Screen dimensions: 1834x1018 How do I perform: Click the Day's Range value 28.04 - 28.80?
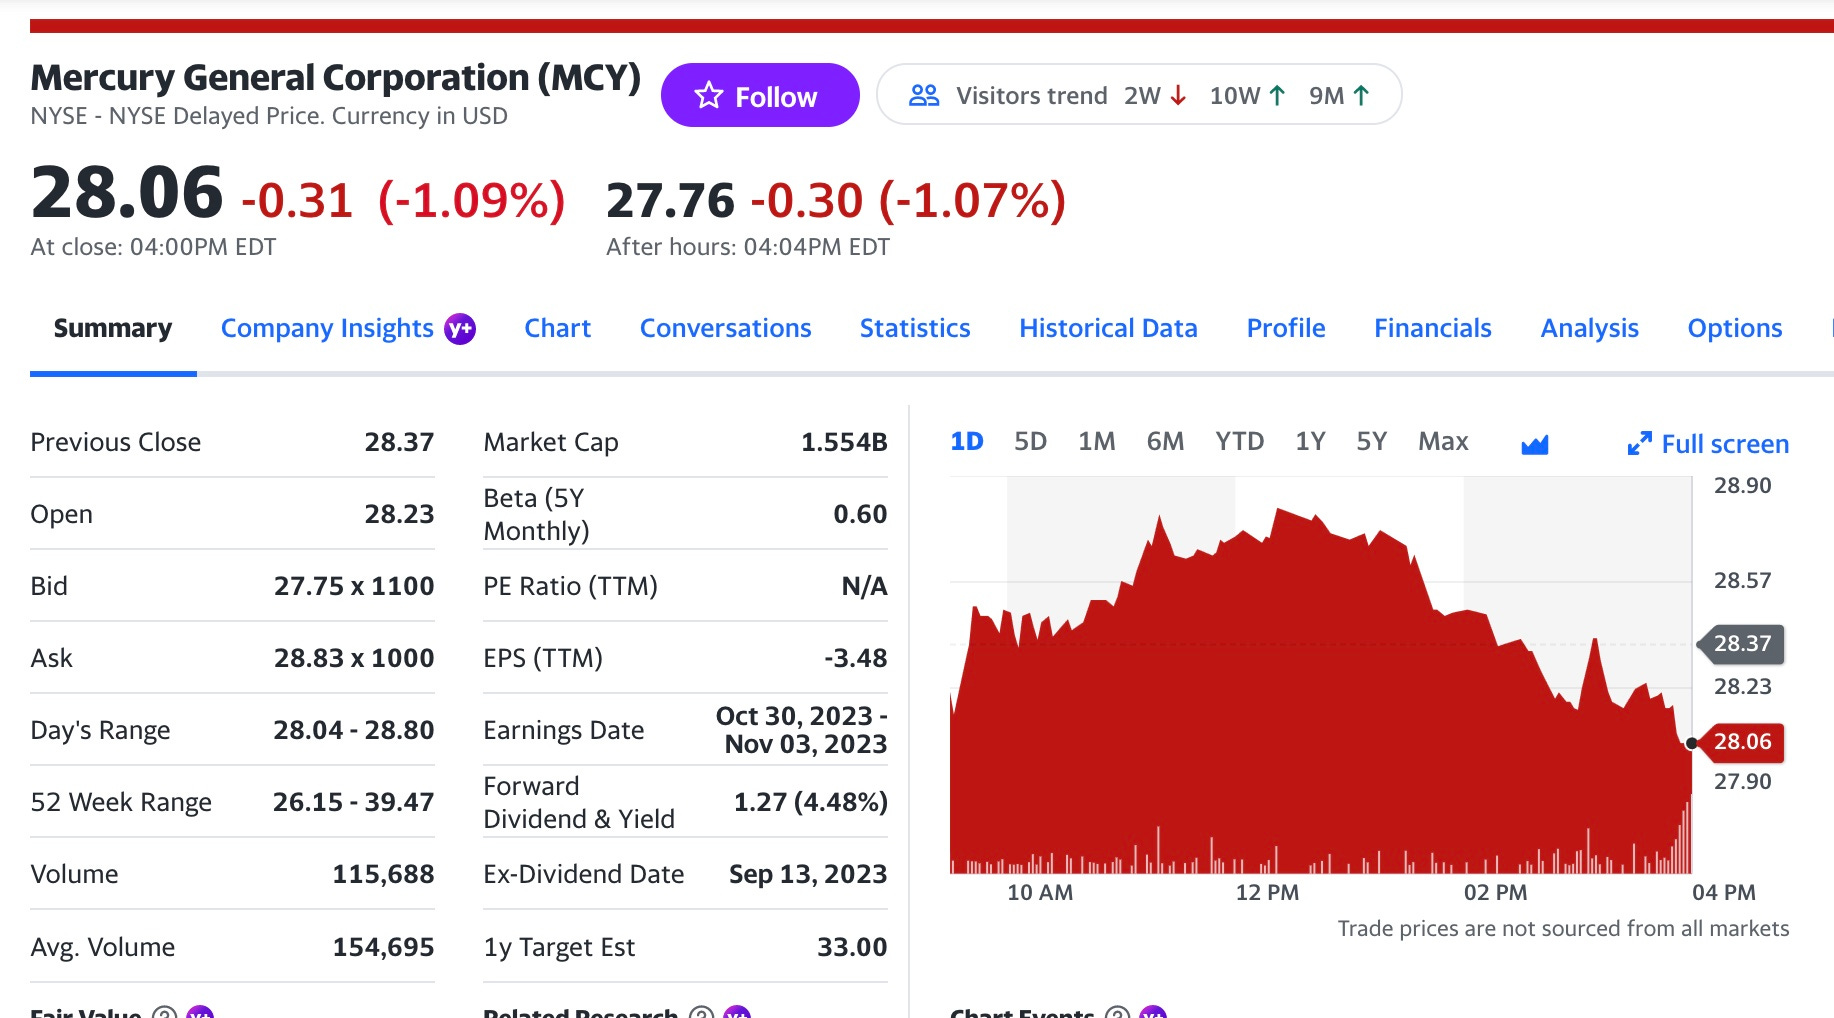click(354, 730)
